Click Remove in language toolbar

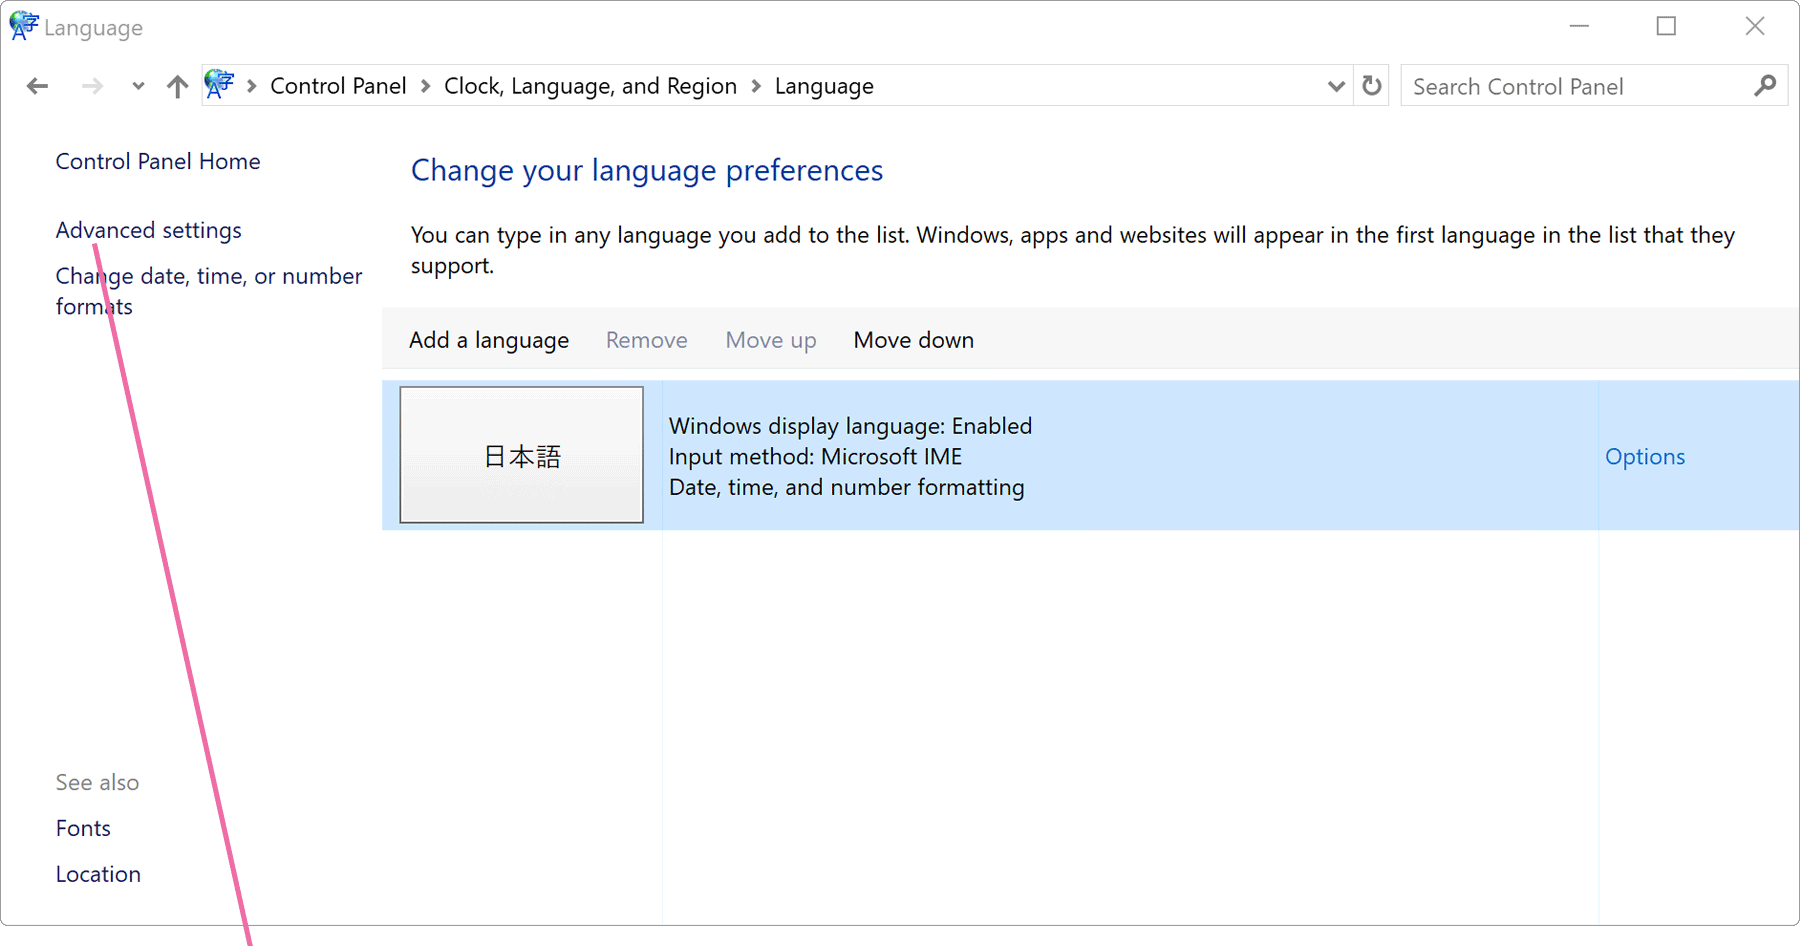647,340
